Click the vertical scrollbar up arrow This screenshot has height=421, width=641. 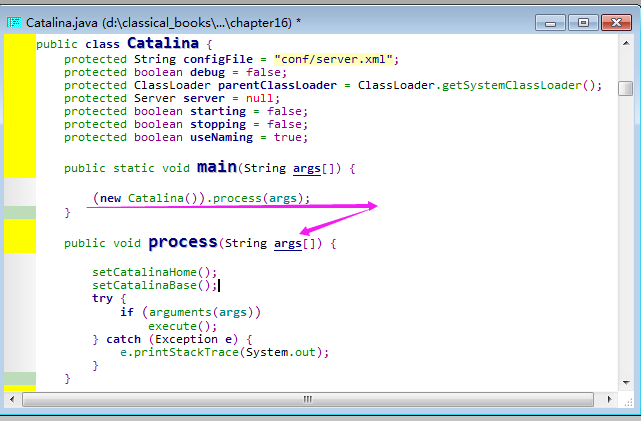[626, 43]
